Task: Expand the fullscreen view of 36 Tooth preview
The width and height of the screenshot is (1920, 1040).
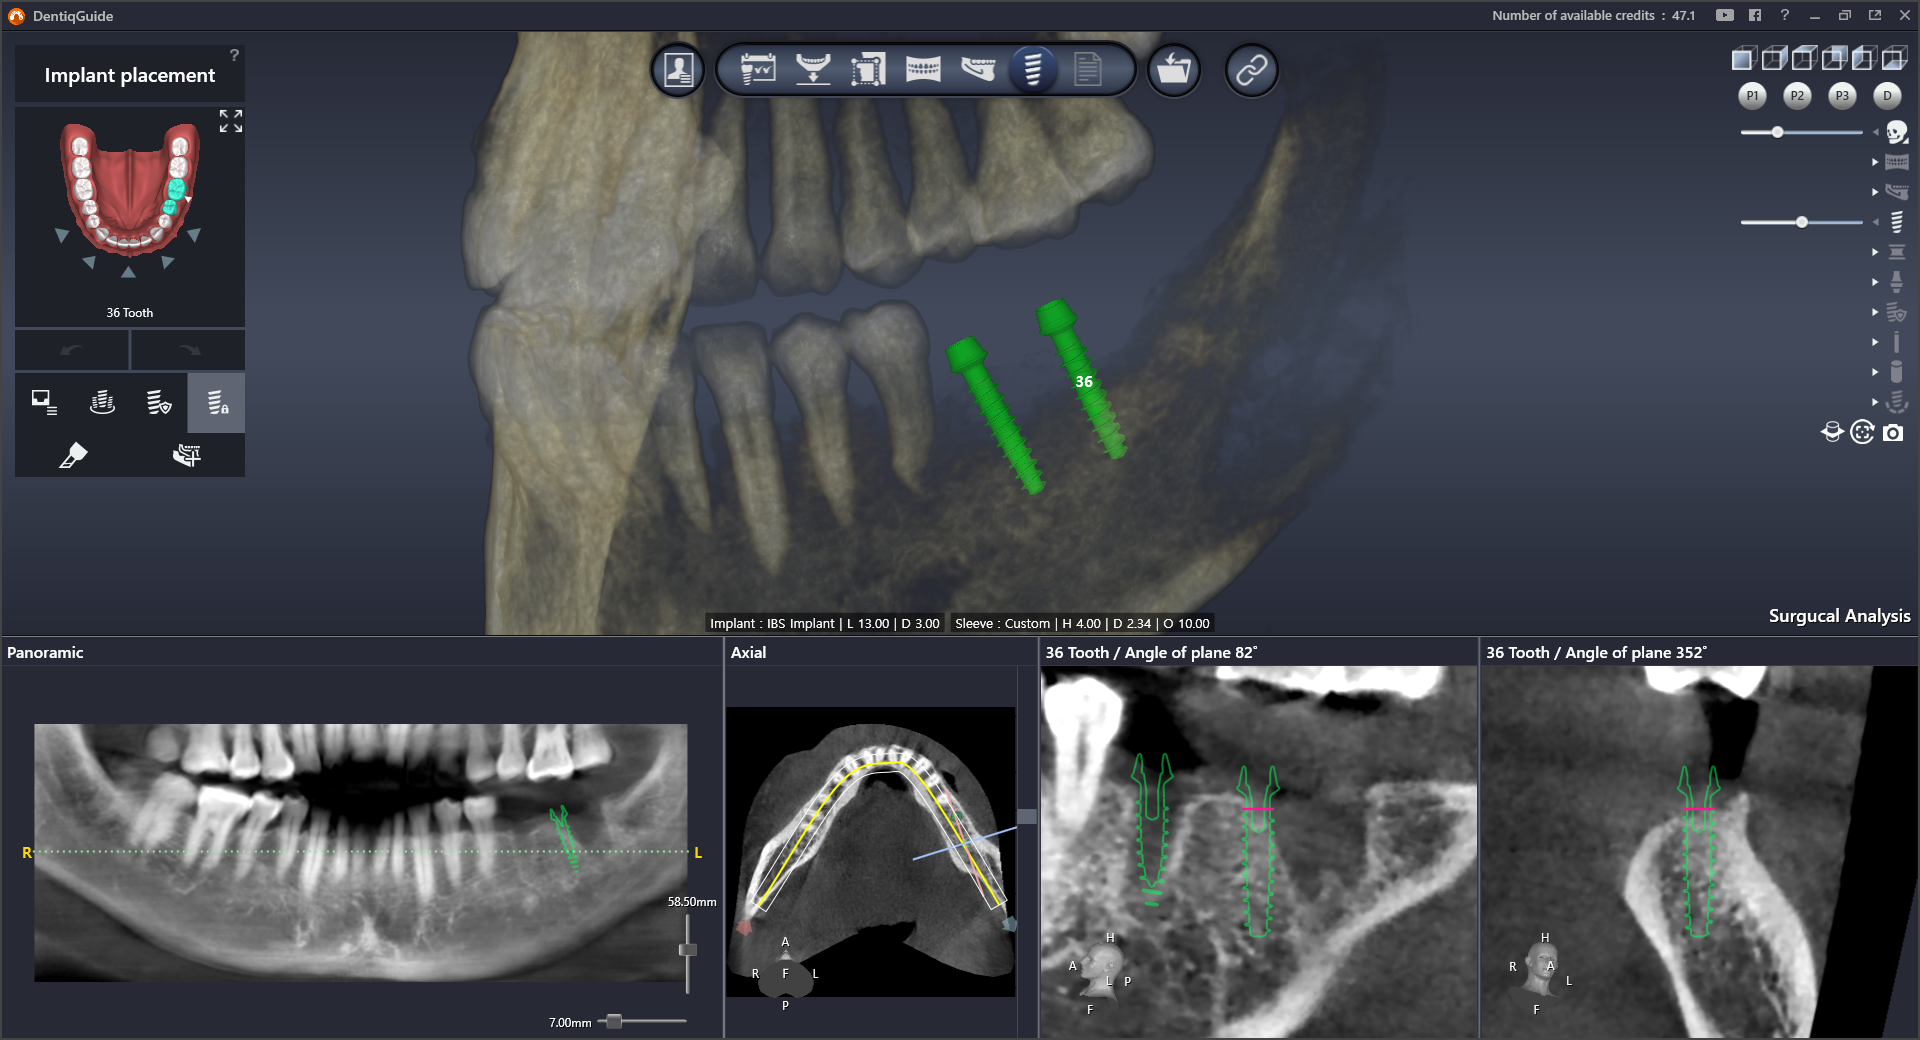Action: 231,120
